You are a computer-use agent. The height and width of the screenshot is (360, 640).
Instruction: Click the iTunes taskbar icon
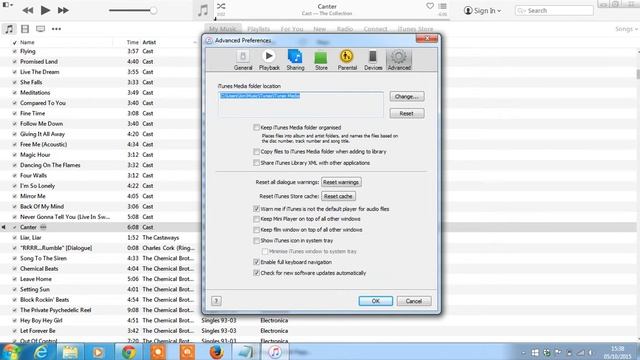275,352
